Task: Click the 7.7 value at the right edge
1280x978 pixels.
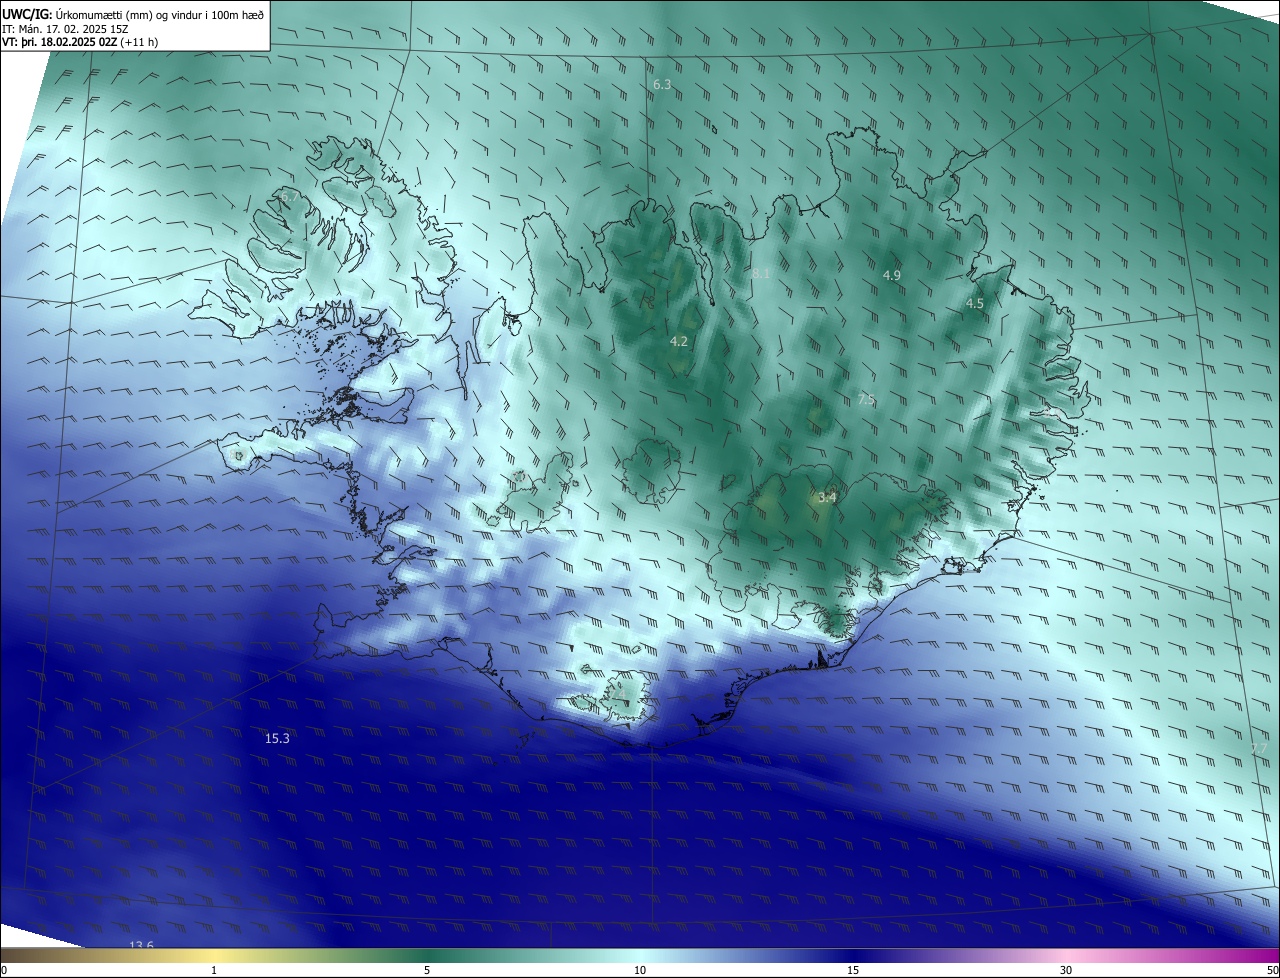Action: tap(1259, 748)
